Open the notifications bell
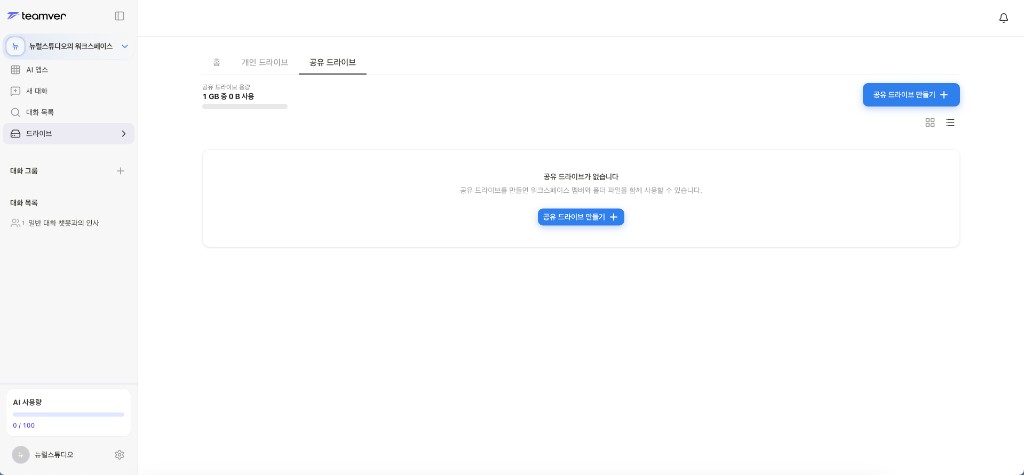 coord(1004,18)
